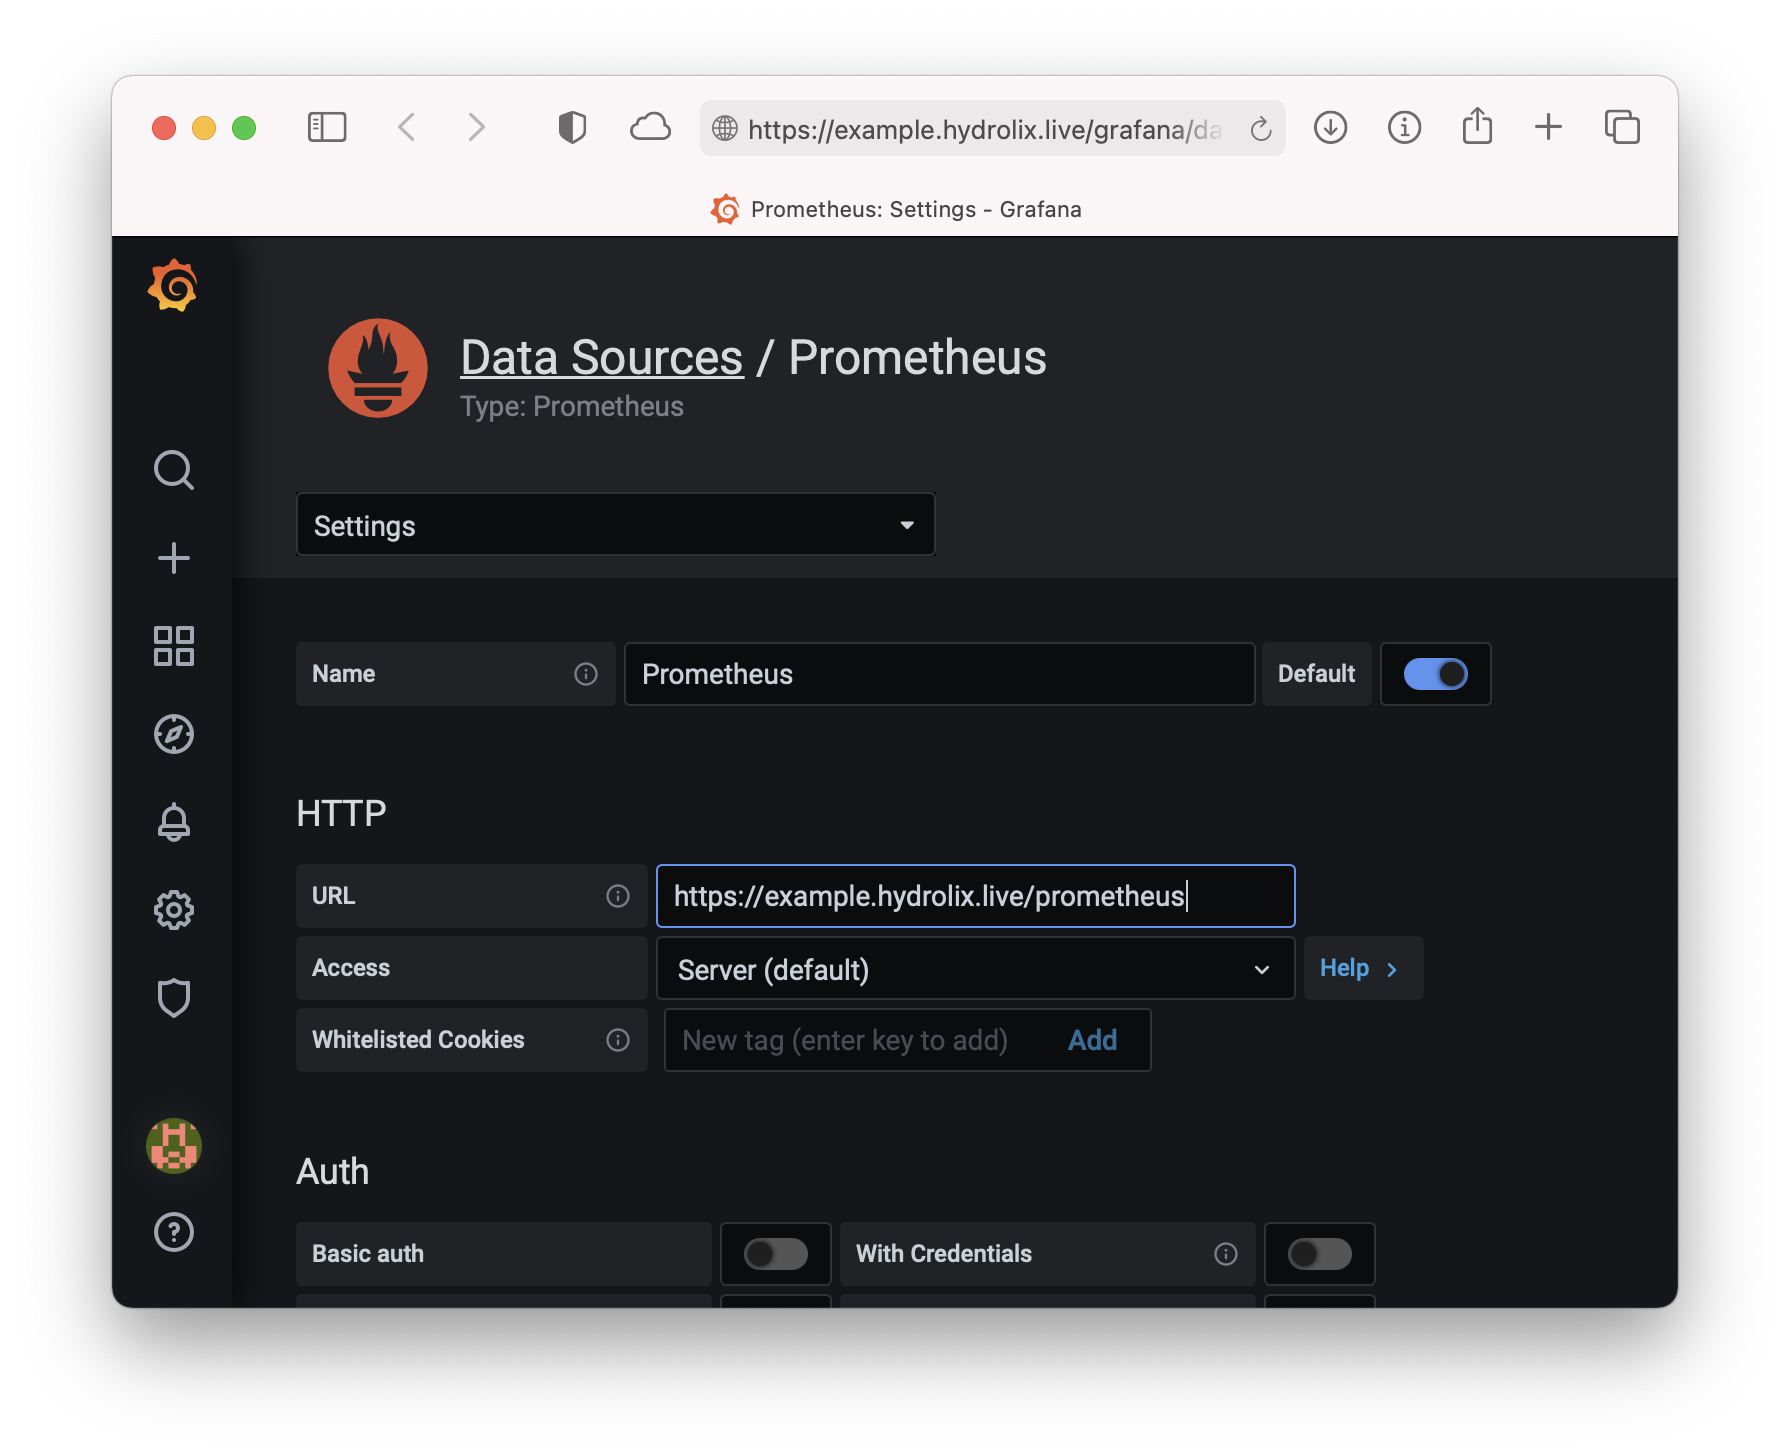
Task: Open the search icon in Grafana sidebar
Action: 174,470
